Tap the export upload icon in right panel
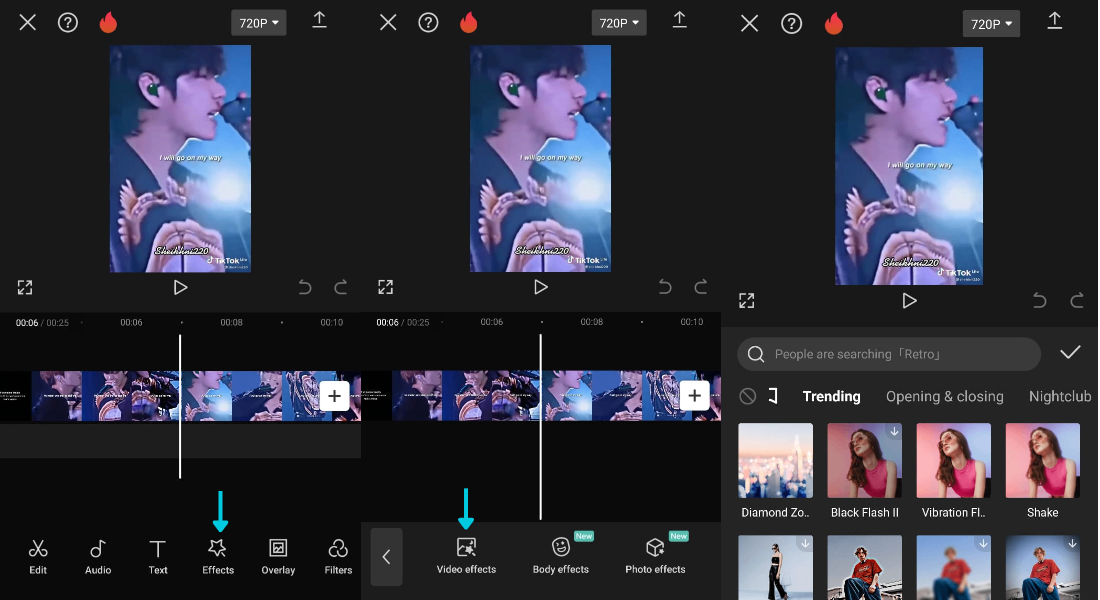 tap(1054, 21)
